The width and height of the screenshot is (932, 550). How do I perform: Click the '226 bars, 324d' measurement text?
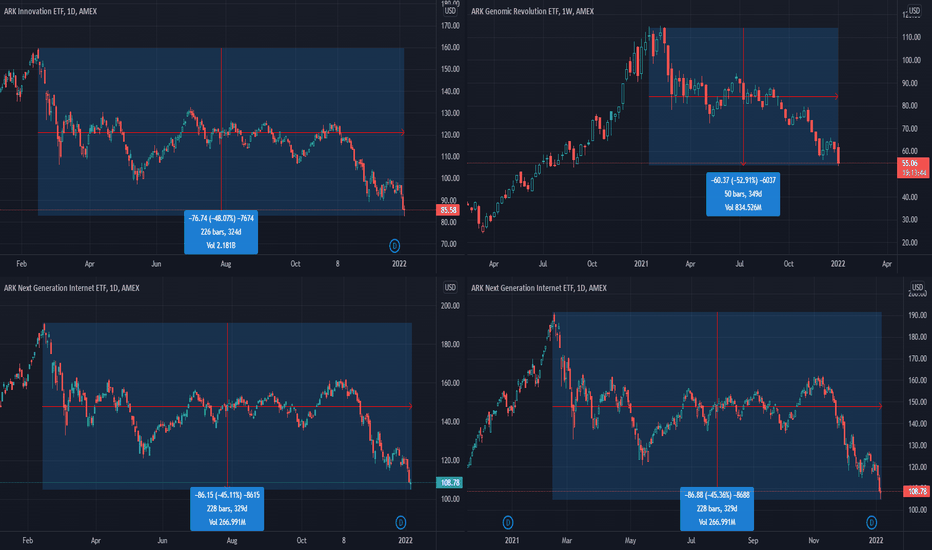click(221, 232)
